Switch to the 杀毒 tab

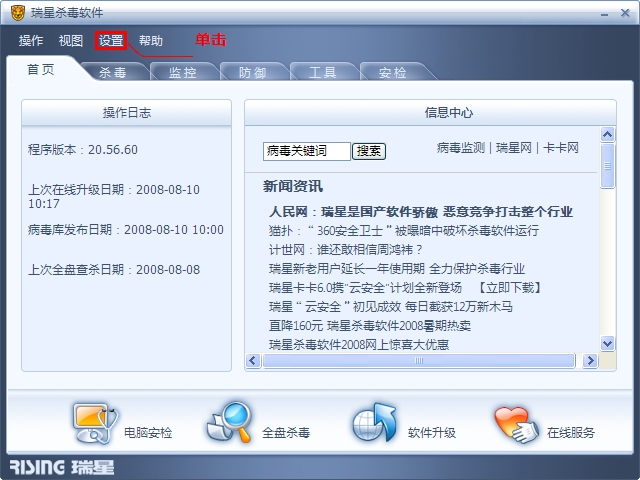click(x=113, y=72)
